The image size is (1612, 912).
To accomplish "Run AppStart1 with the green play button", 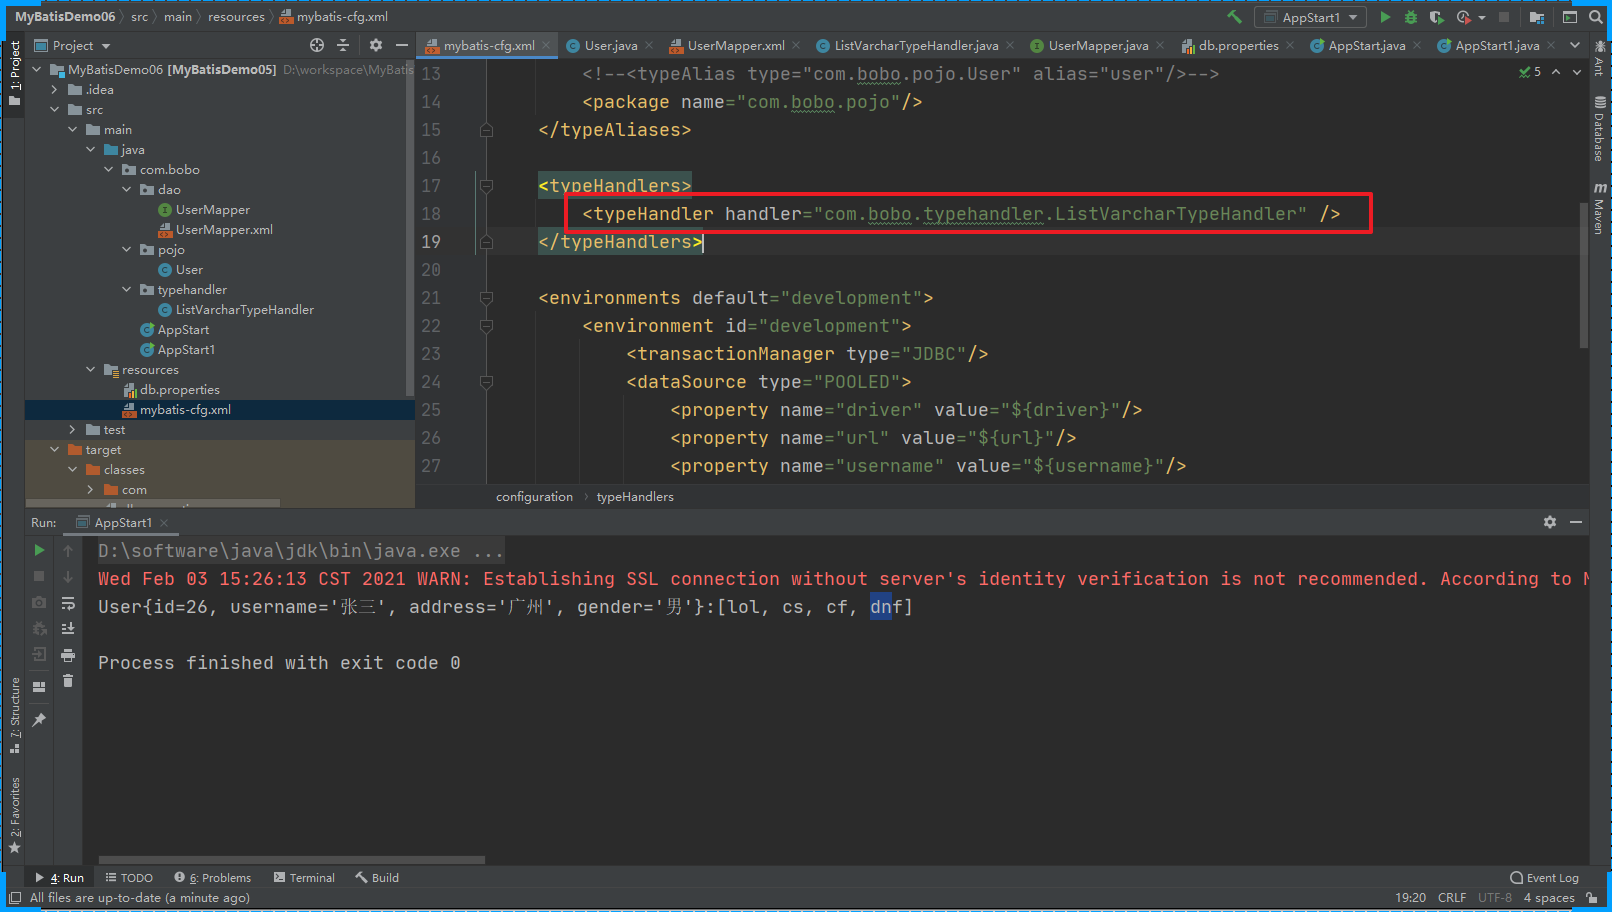I will pyautogui.click(x=1385, y=17).
